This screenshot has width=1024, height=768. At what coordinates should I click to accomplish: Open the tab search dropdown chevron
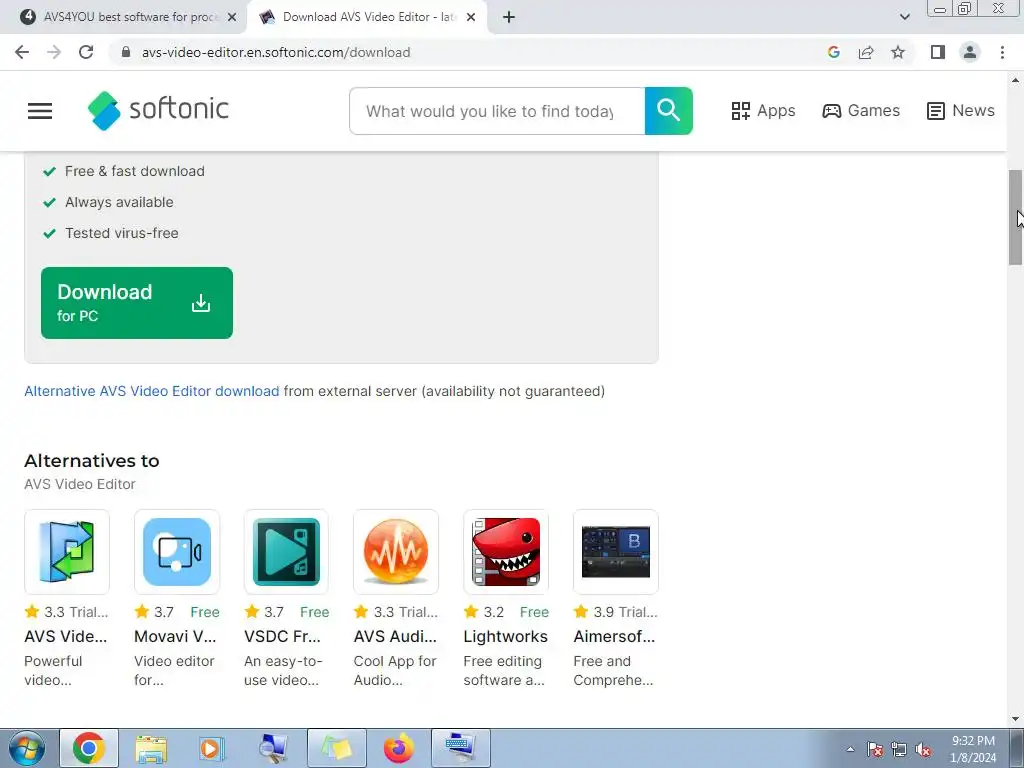[904, 17]
